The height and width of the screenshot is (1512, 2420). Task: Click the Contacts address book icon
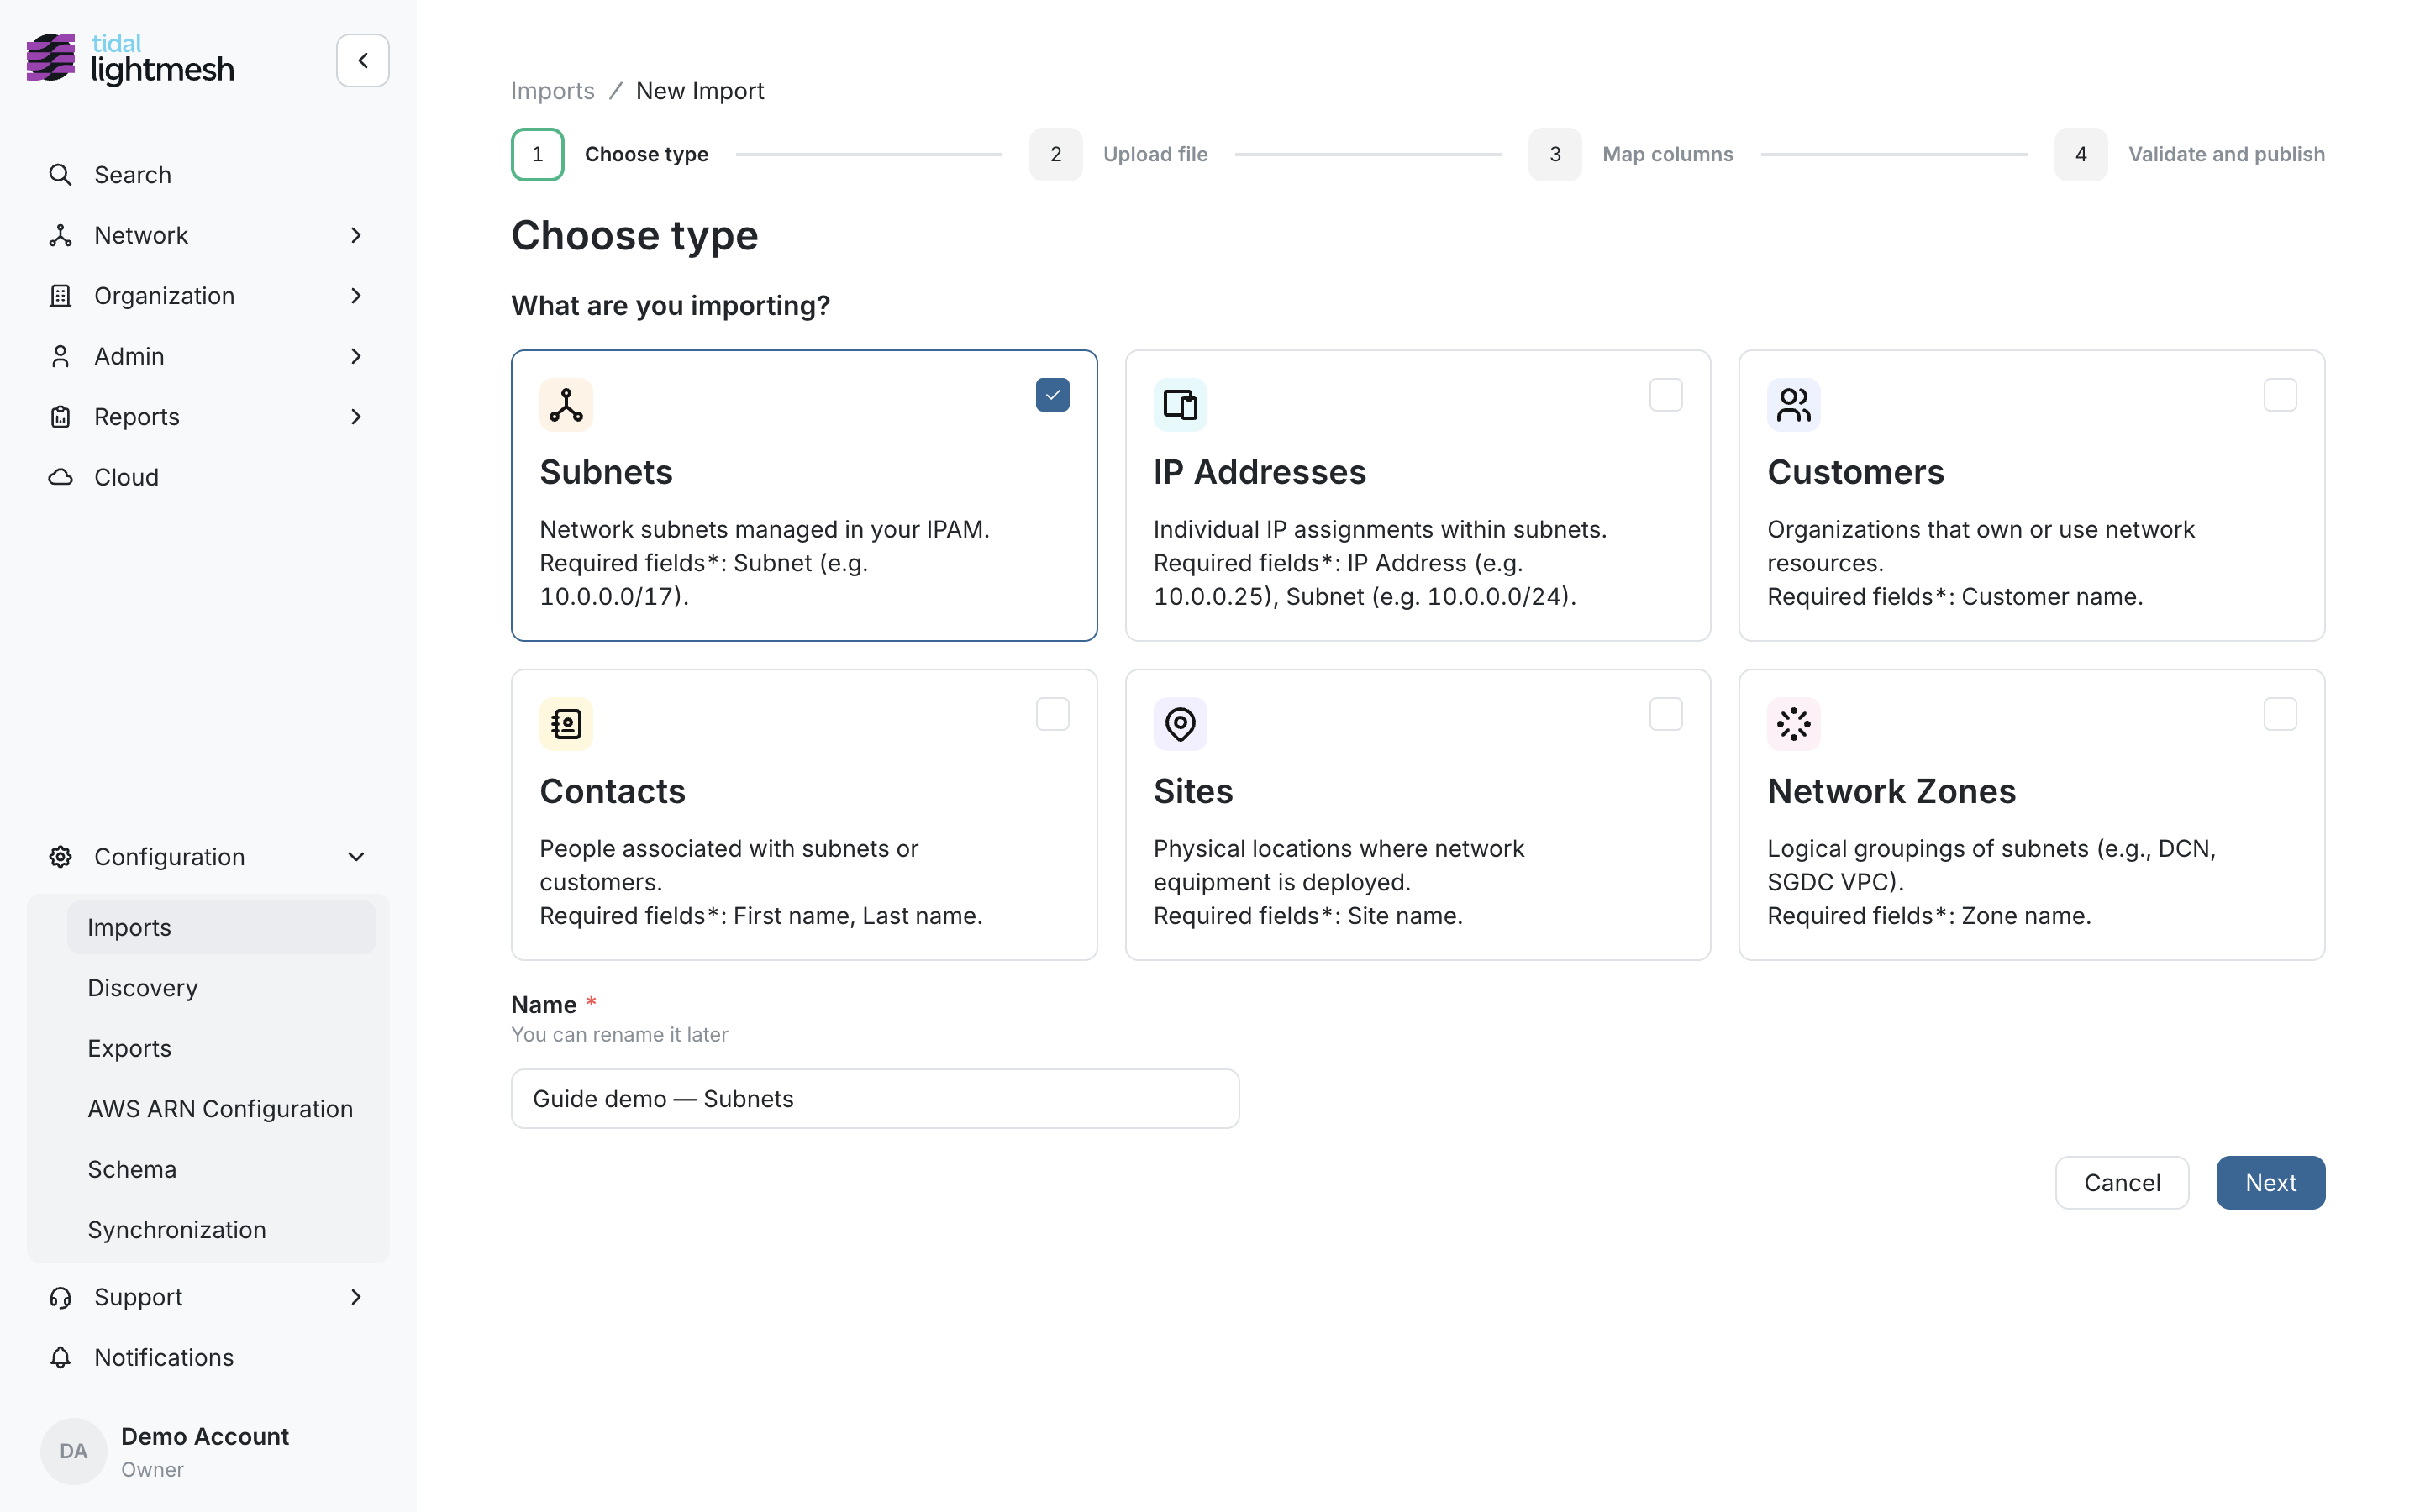[566, 724]
